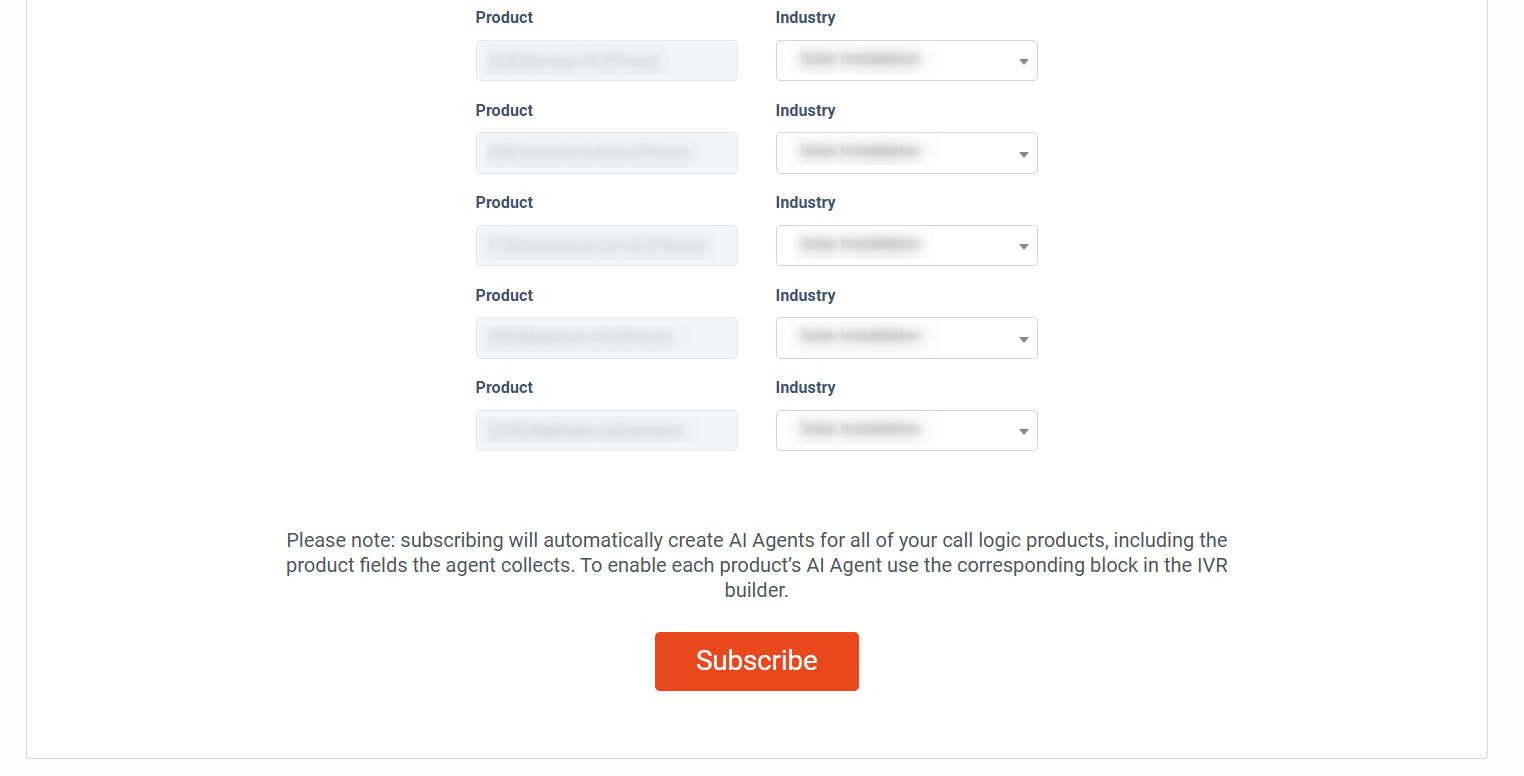Click the caret arrow in the bottom Industry select
Screen dimensions: 1524x776
(x=1023, y=432)
